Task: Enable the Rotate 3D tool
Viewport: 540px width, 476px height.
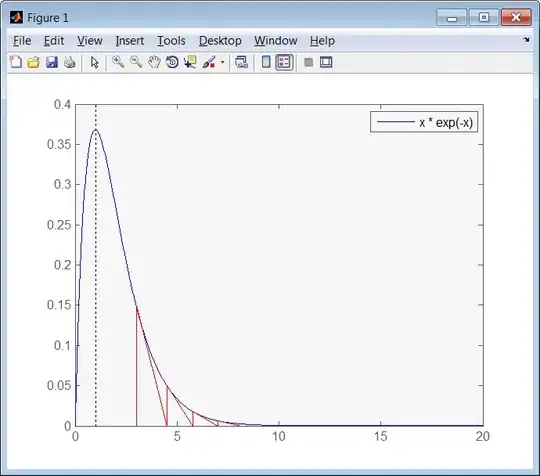Action: coord(172,62)
